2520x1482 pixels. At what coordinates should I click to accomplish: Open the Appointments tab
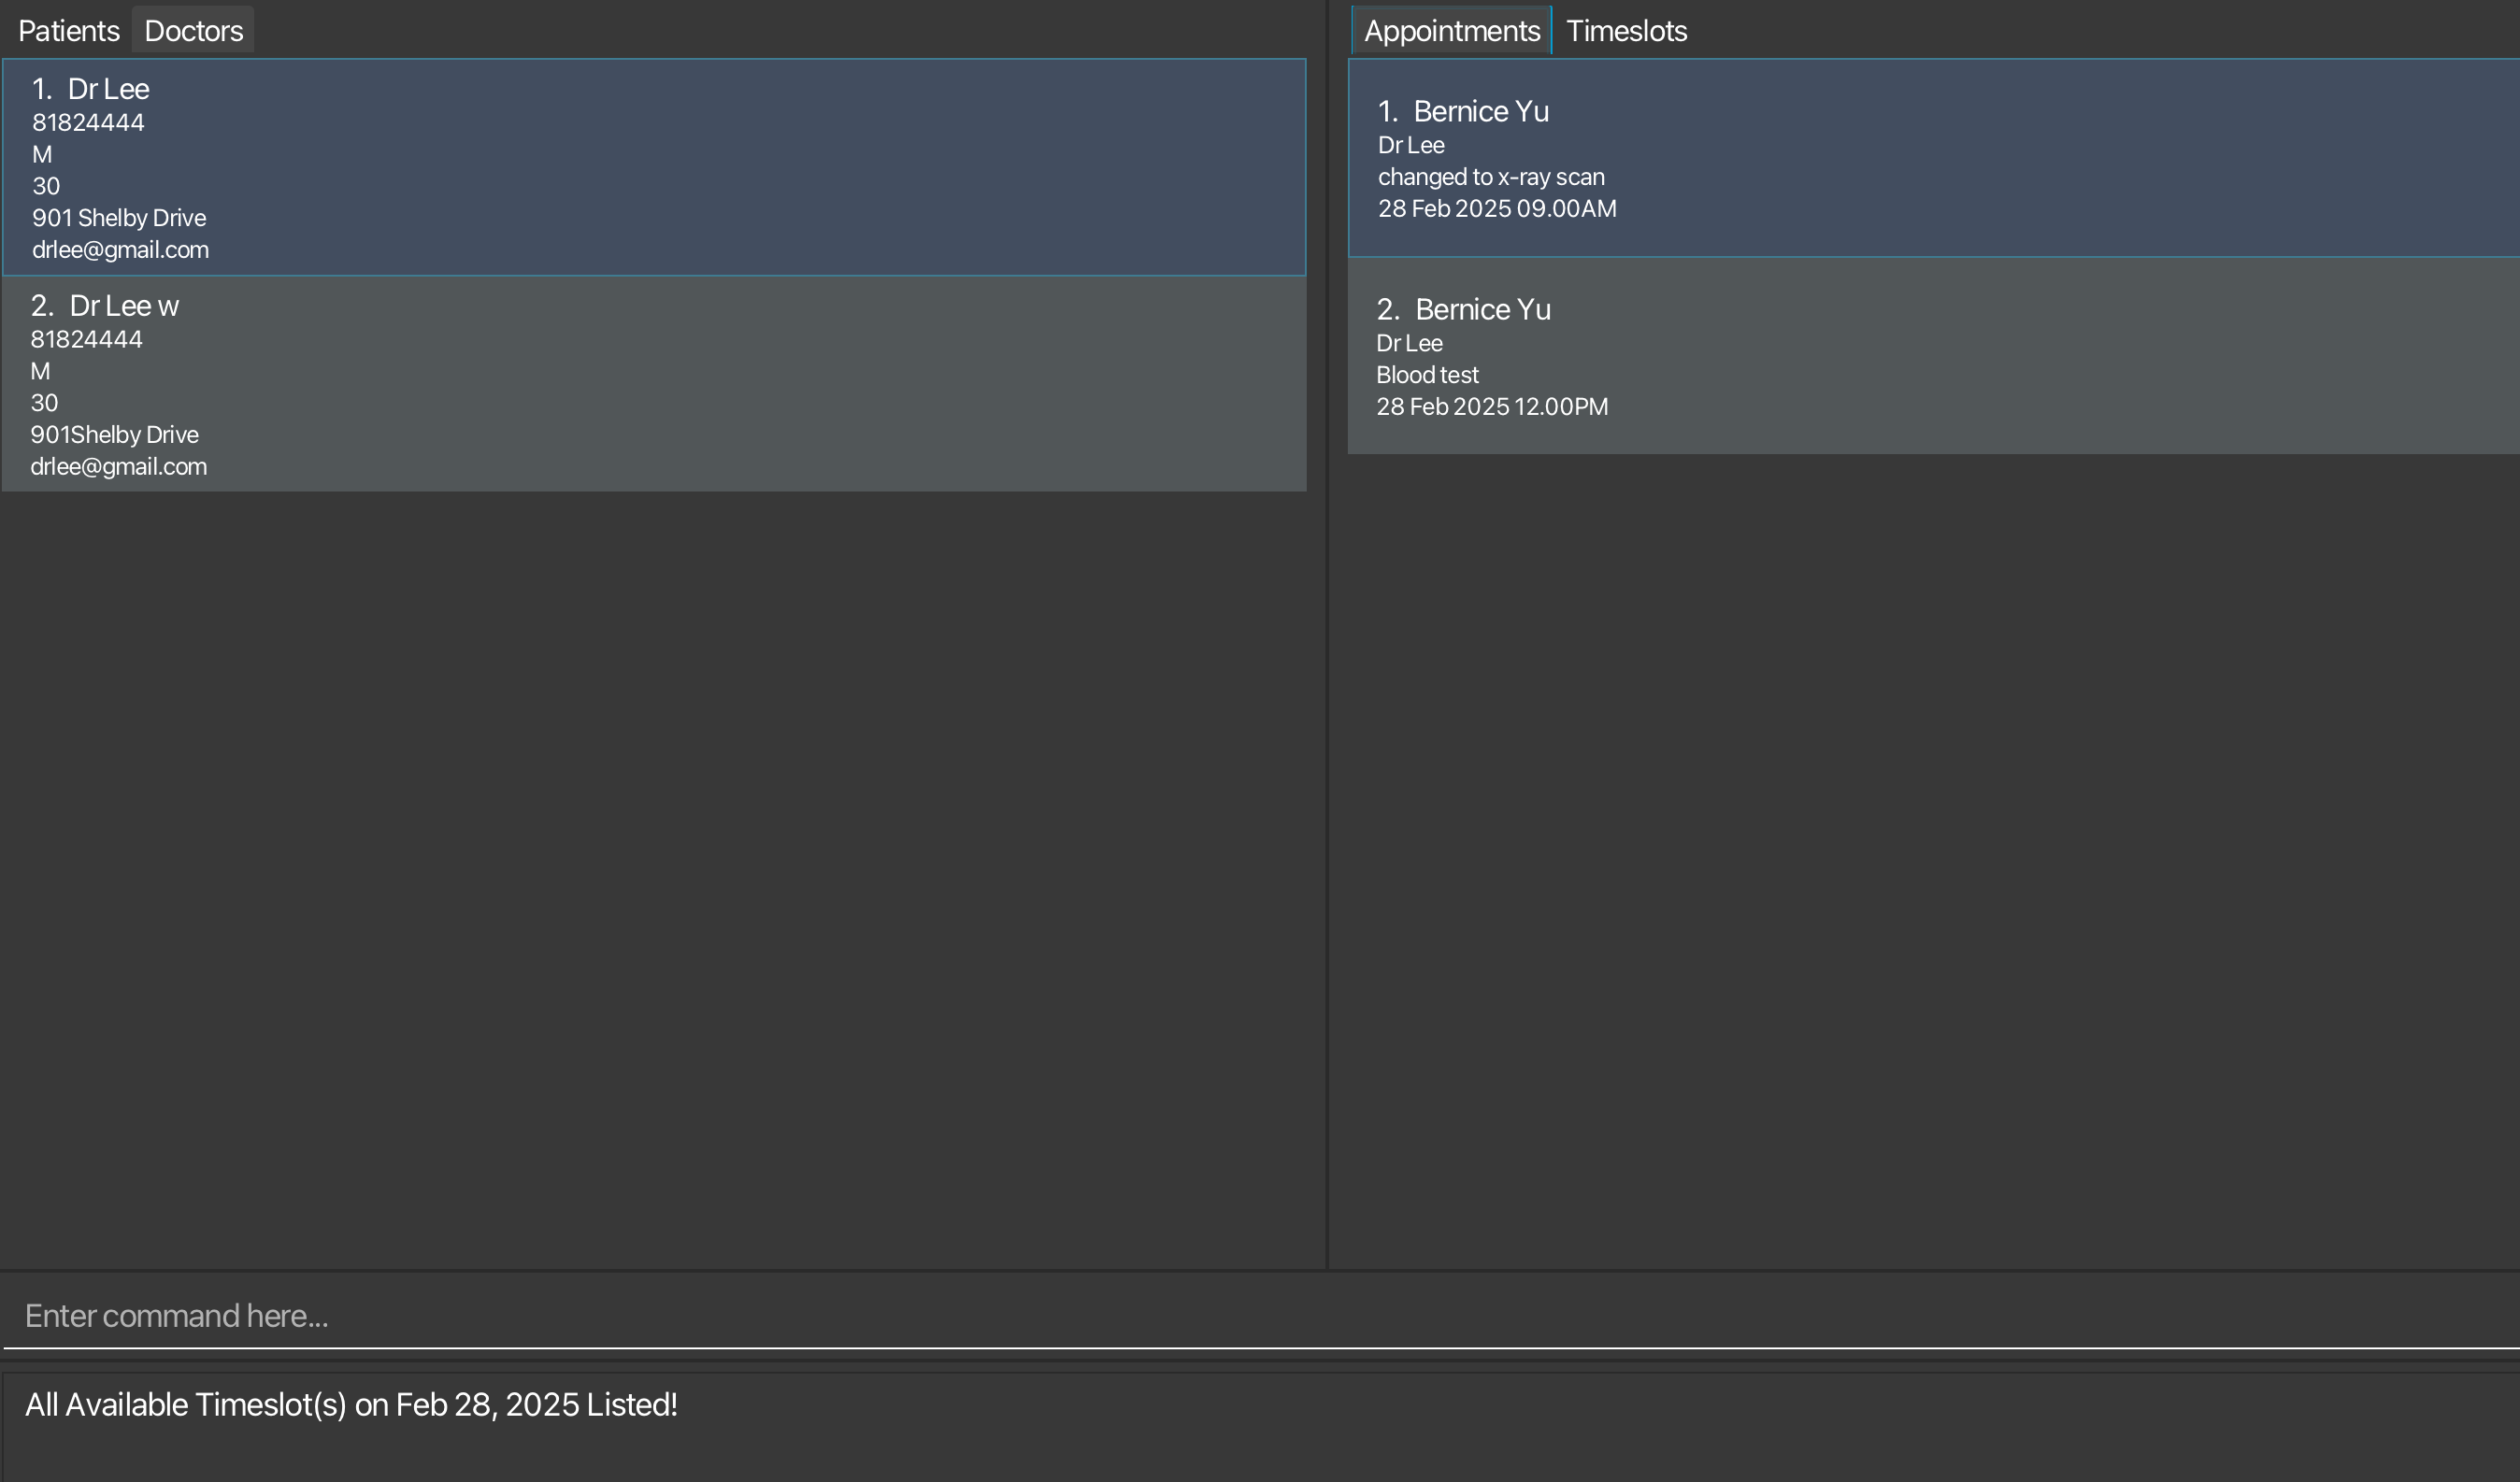tap(1451, 31)
